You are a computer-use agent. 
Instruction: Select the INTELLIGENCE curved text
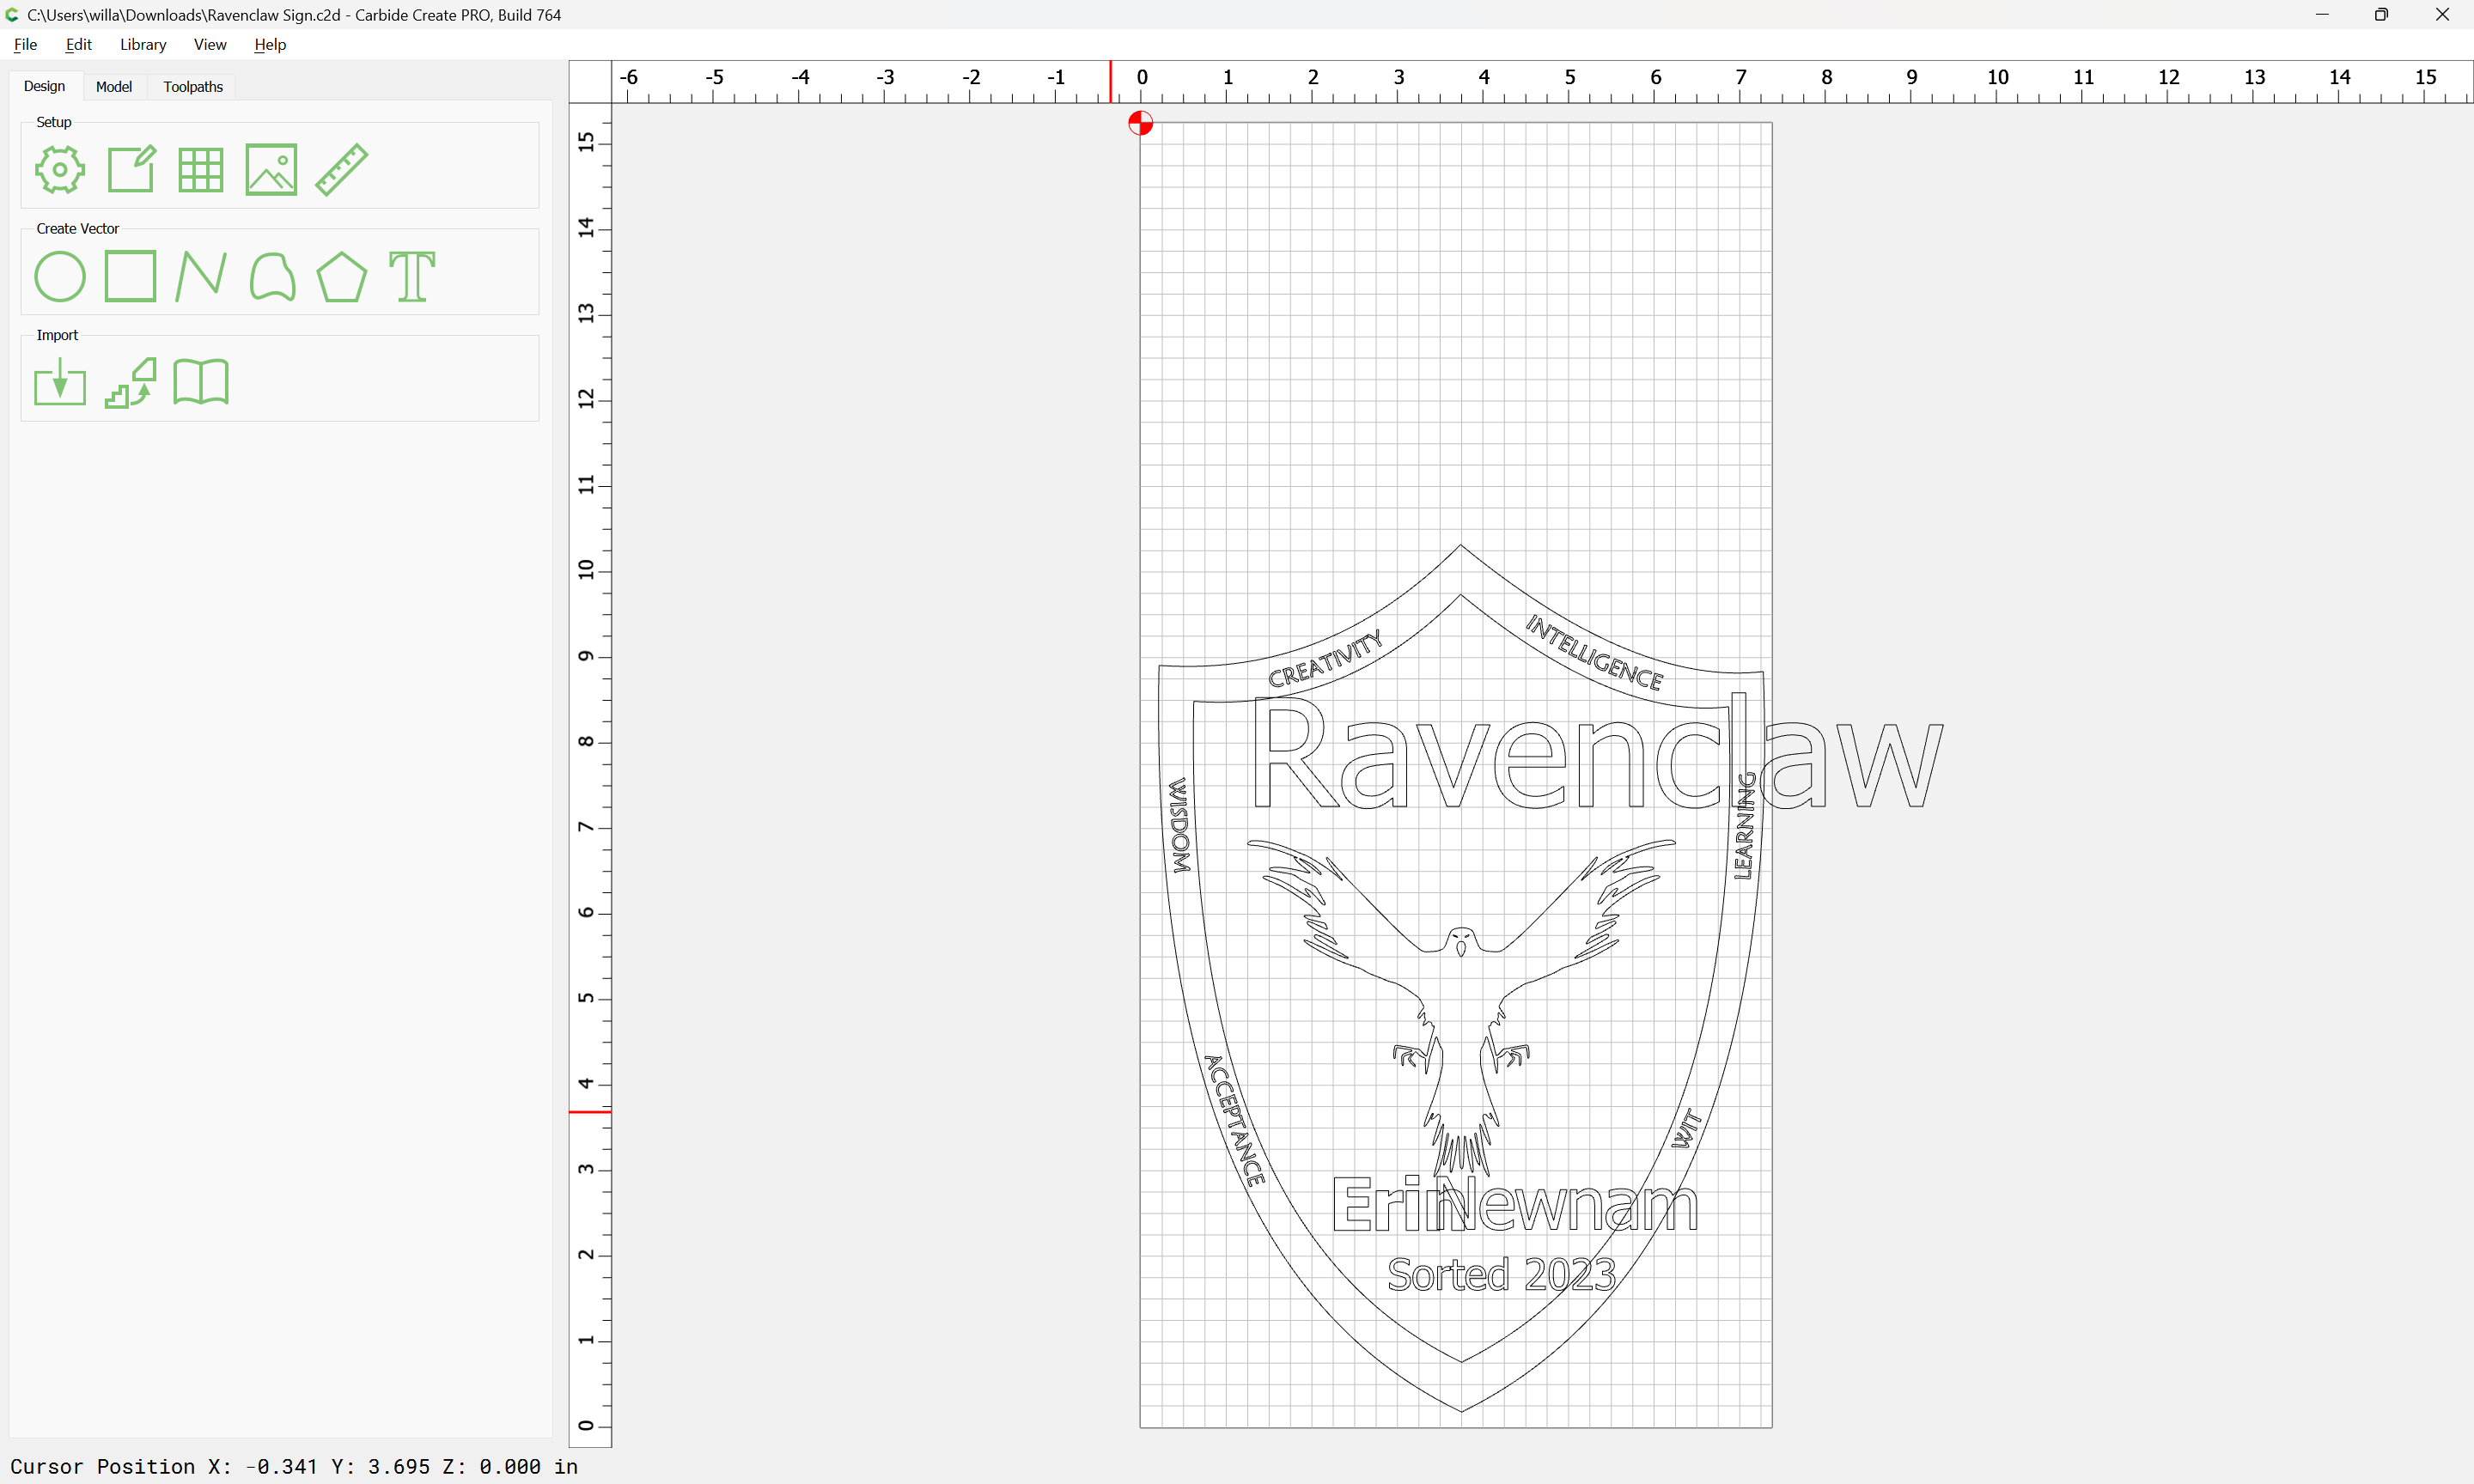click(1594, 652)
